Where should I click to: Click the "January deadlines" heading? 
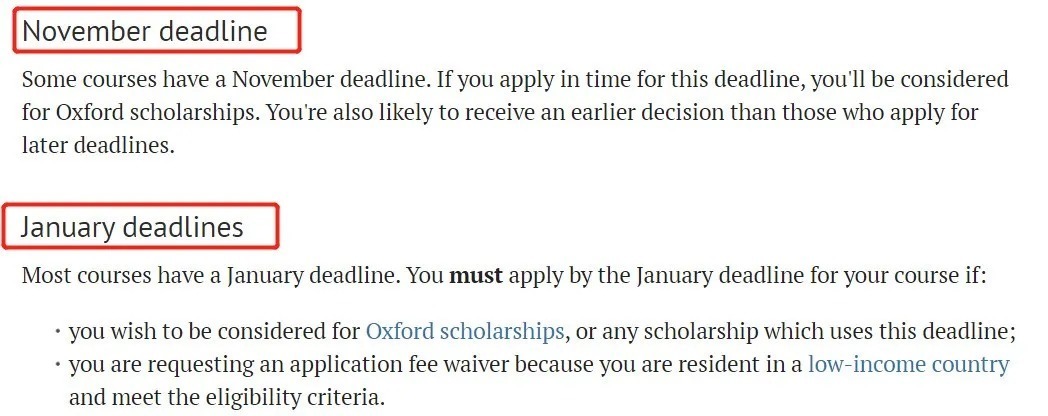click(133, 227)
